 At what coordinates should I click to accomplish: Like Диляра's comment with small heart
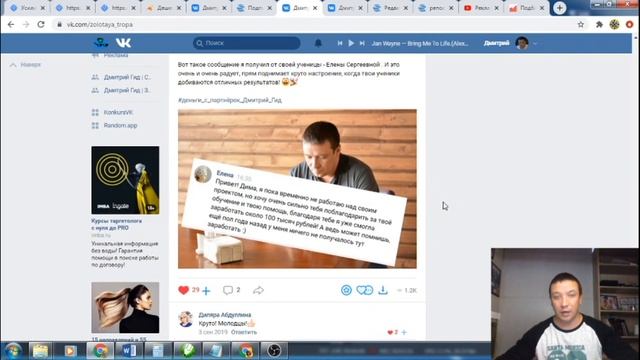390,332
